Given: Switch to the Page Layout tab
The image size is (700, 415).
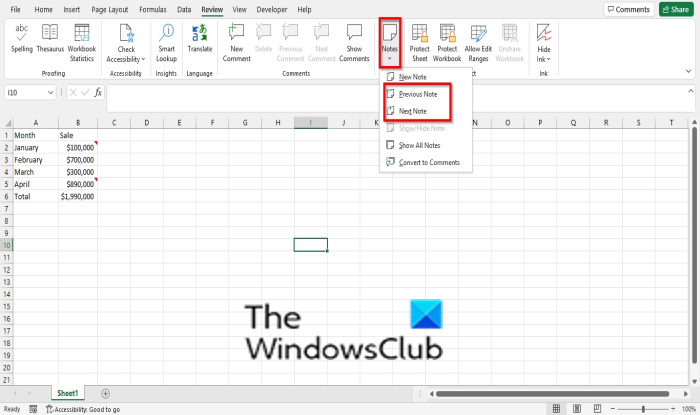Looking at the screenshot, I should (x=109, y=9).
